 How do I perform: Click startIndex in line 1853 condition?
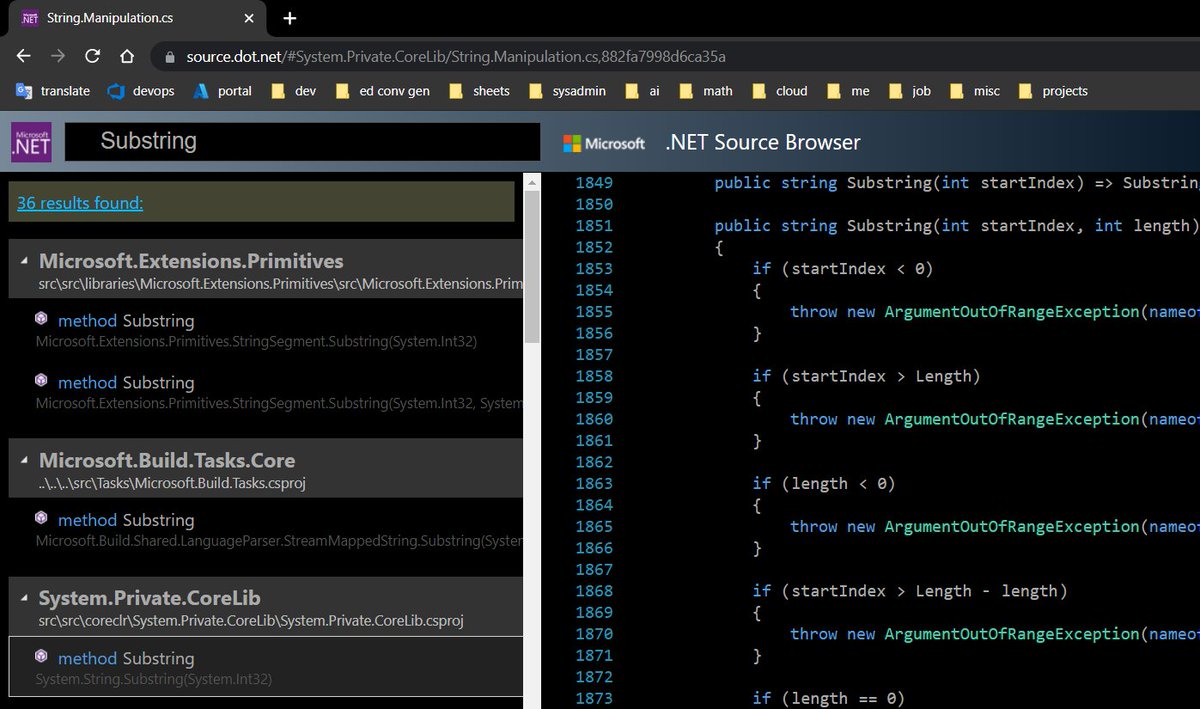[836, 269]
